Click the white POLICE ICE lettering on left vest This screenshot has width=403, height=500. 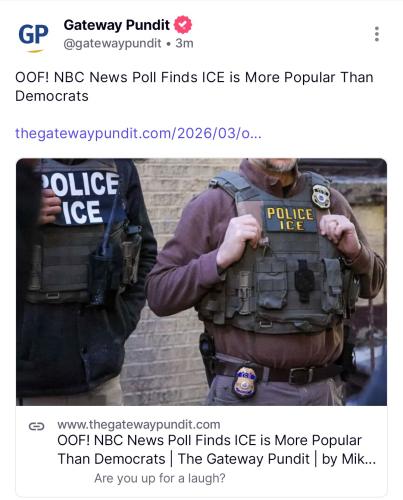click(x=80, y=198)
